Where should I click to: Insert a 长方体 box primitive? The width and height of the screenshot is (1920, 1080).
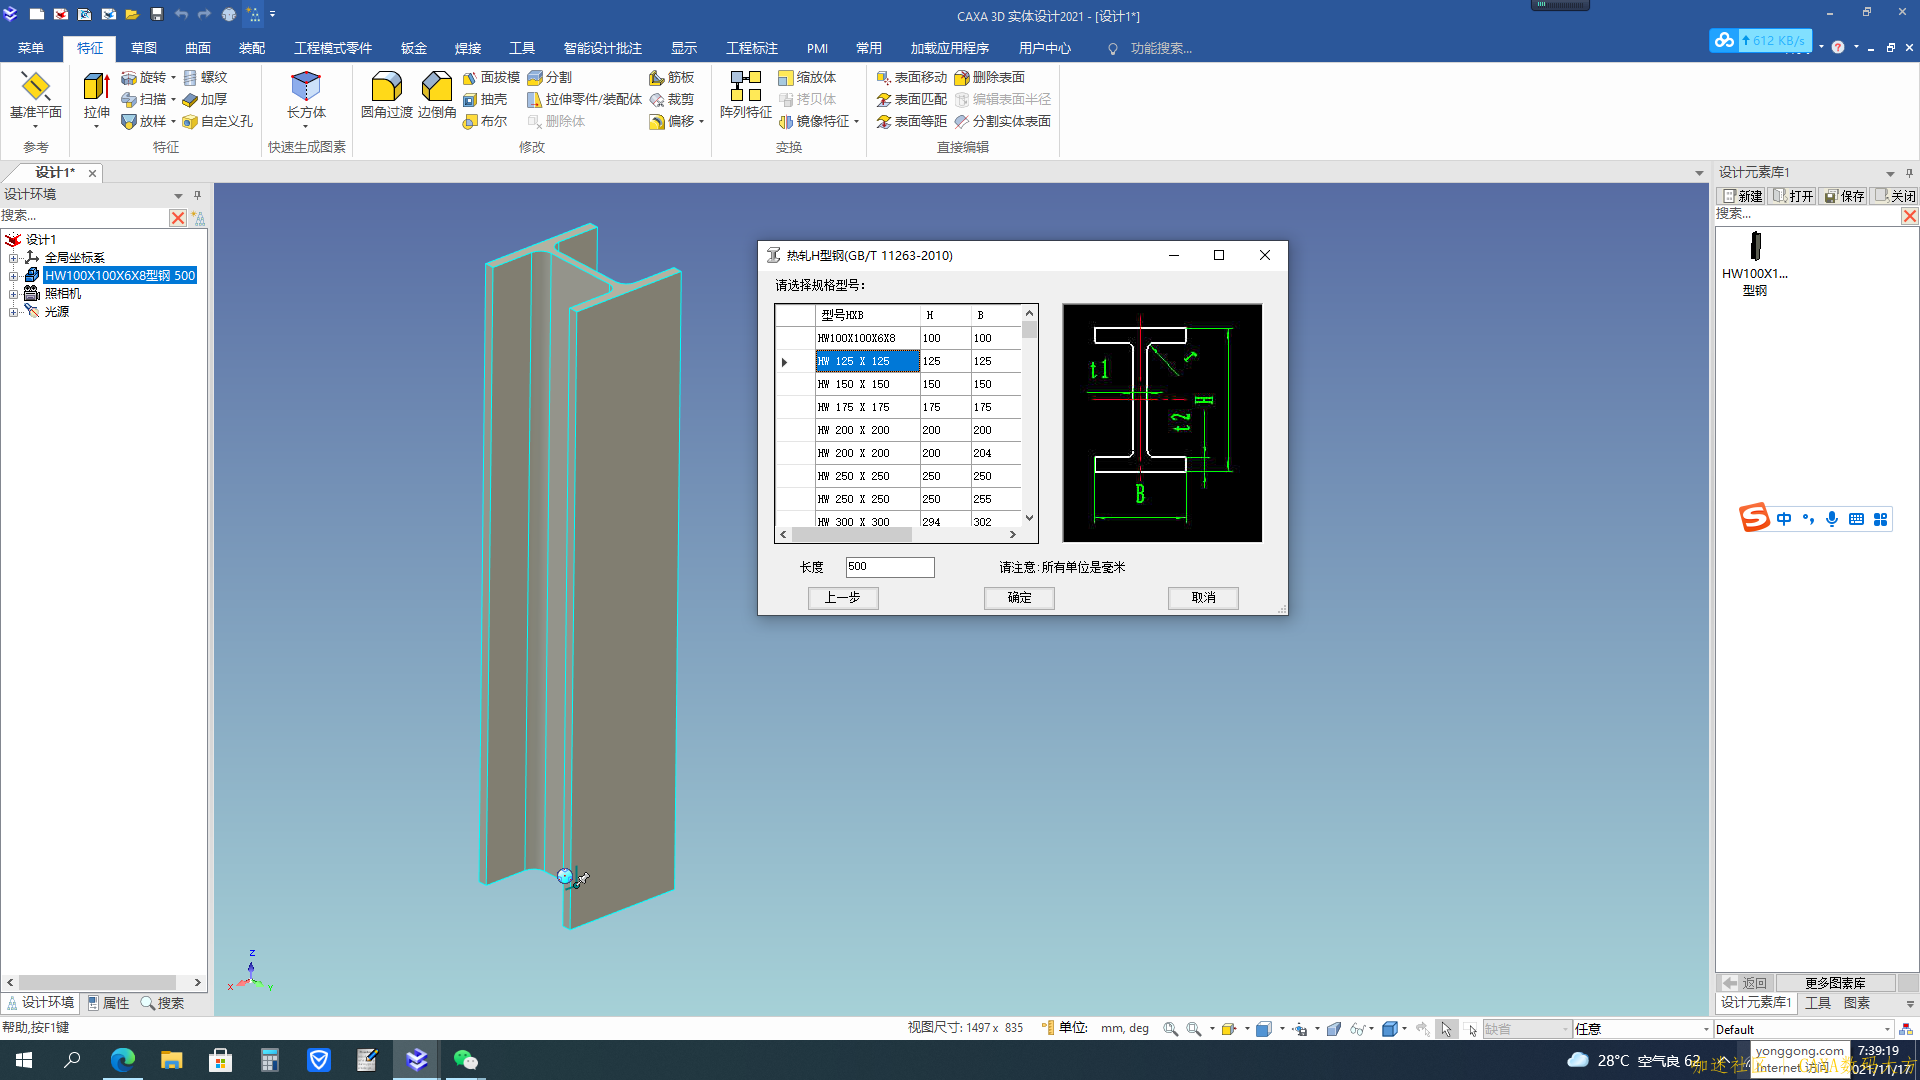(x=306, y=95)
